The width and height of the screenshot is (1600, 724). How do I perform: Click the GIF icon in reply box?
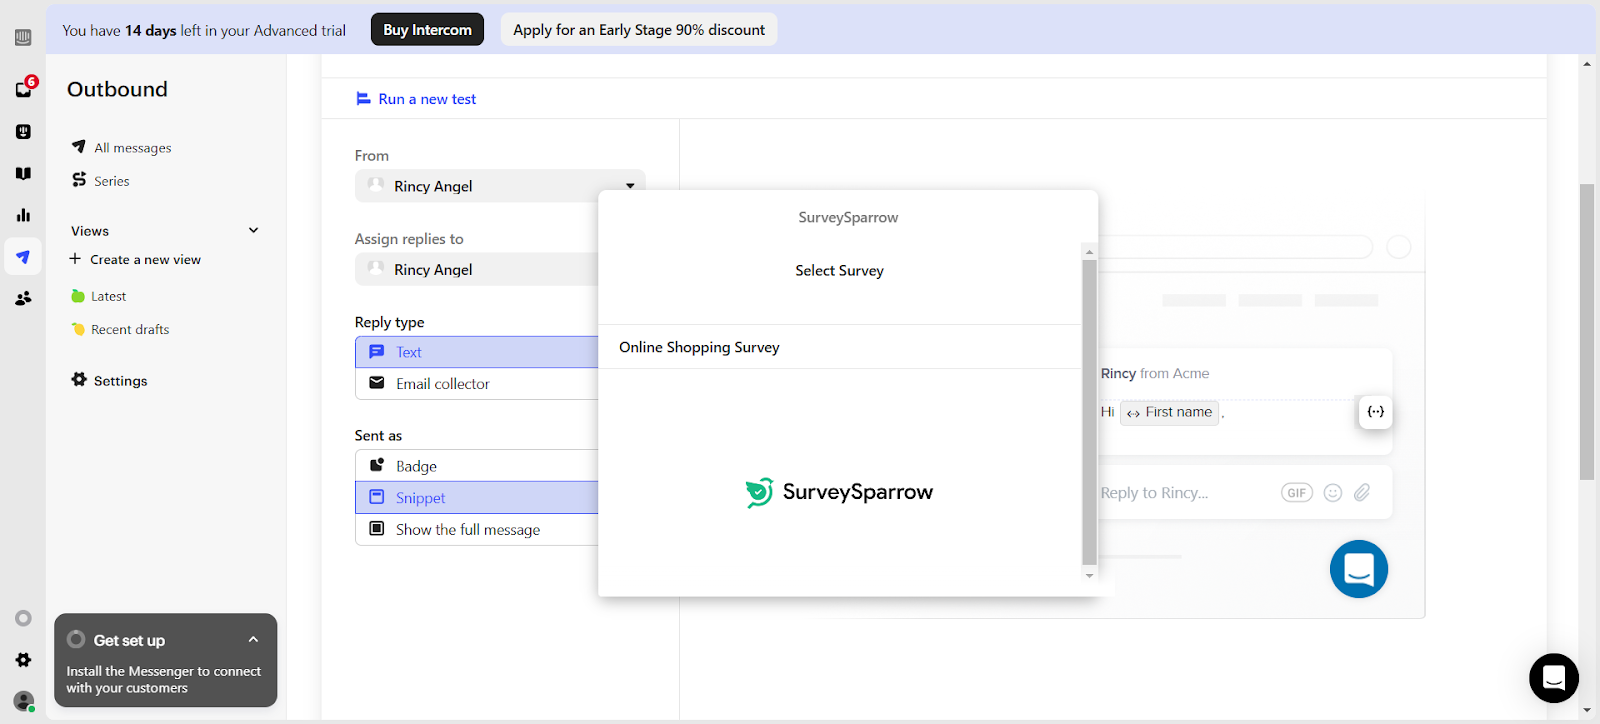click(x=1296, y=493)
